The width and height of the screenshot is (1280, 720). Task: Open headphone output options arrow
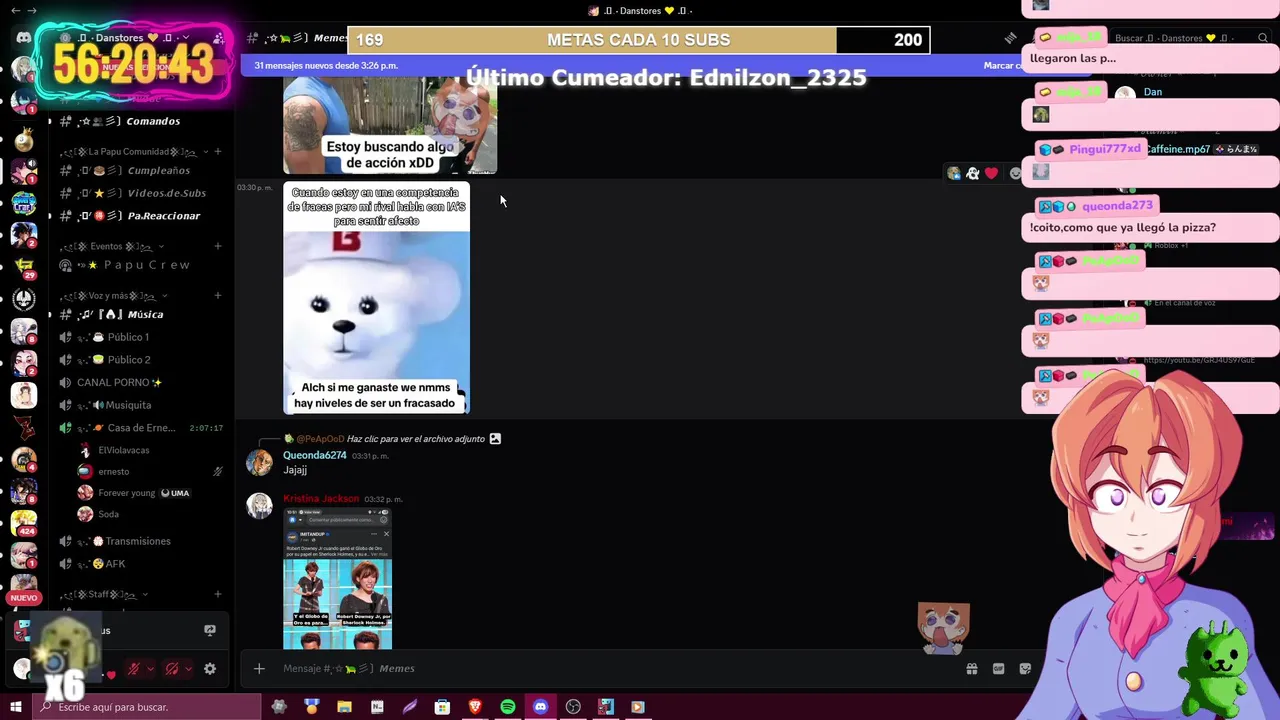coord(188,669)
